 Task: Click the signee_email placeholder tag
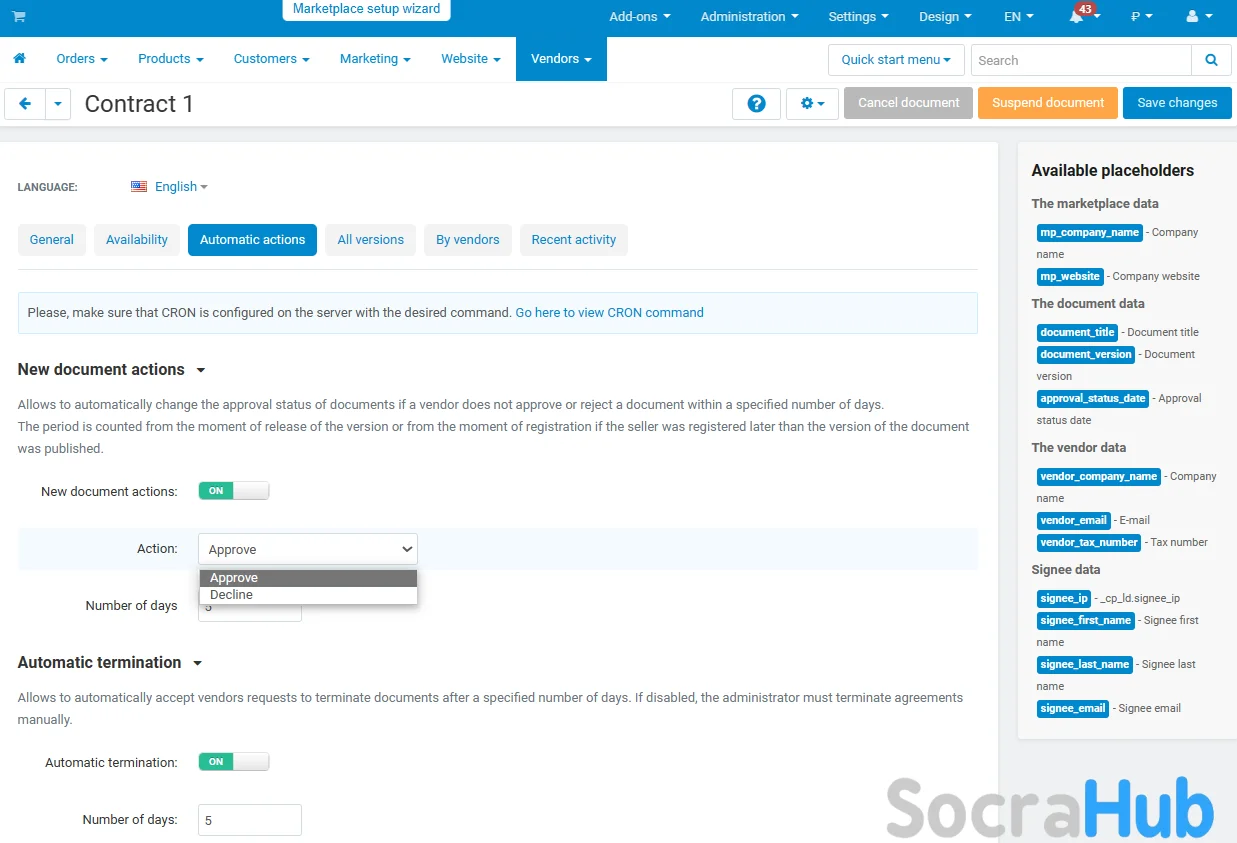[x=1073, y=708]
